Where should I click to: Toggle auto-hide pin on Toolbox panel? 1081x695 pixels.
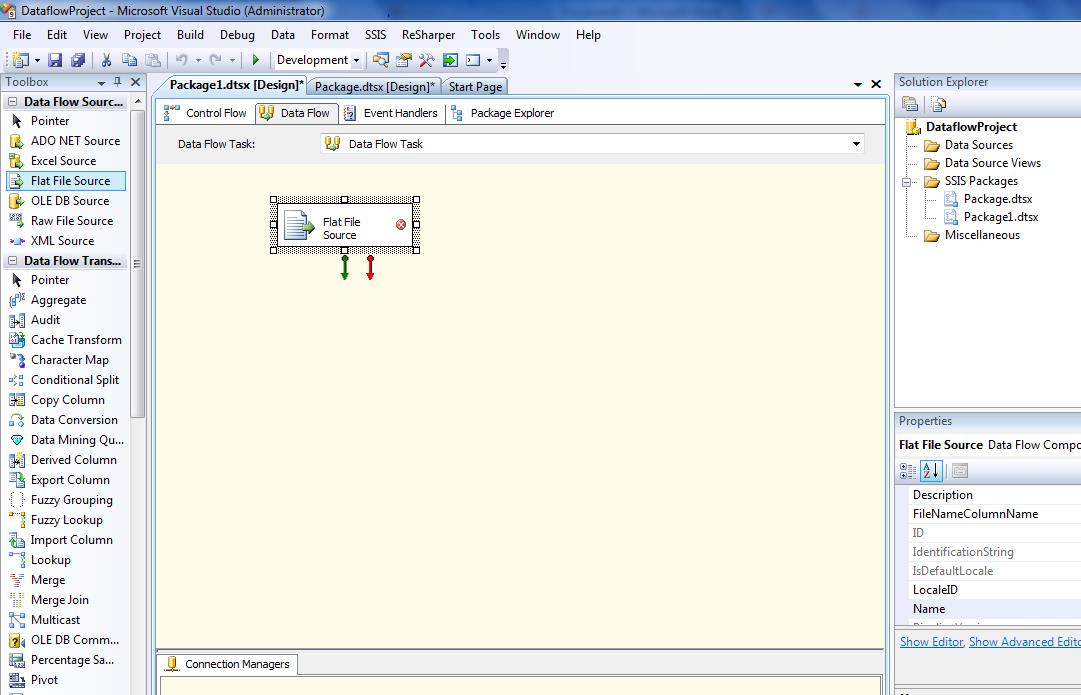click(118, 82)
